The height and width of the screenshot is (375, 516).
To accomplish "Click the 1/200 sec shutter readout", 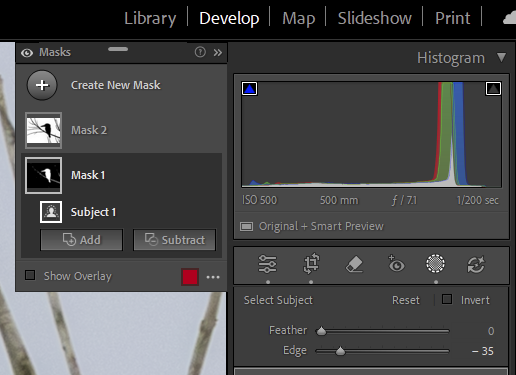I will tap(478, 200).
